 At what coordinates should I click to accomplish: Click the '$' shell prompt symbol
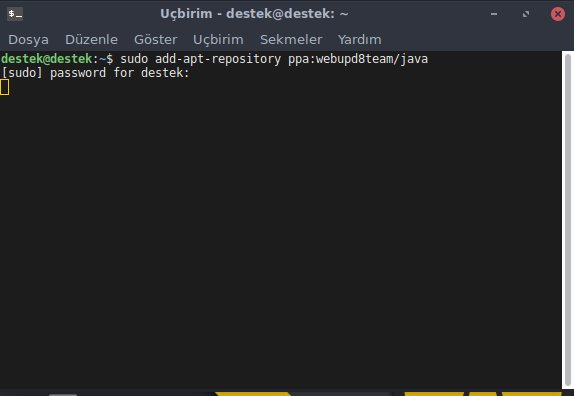109,59
